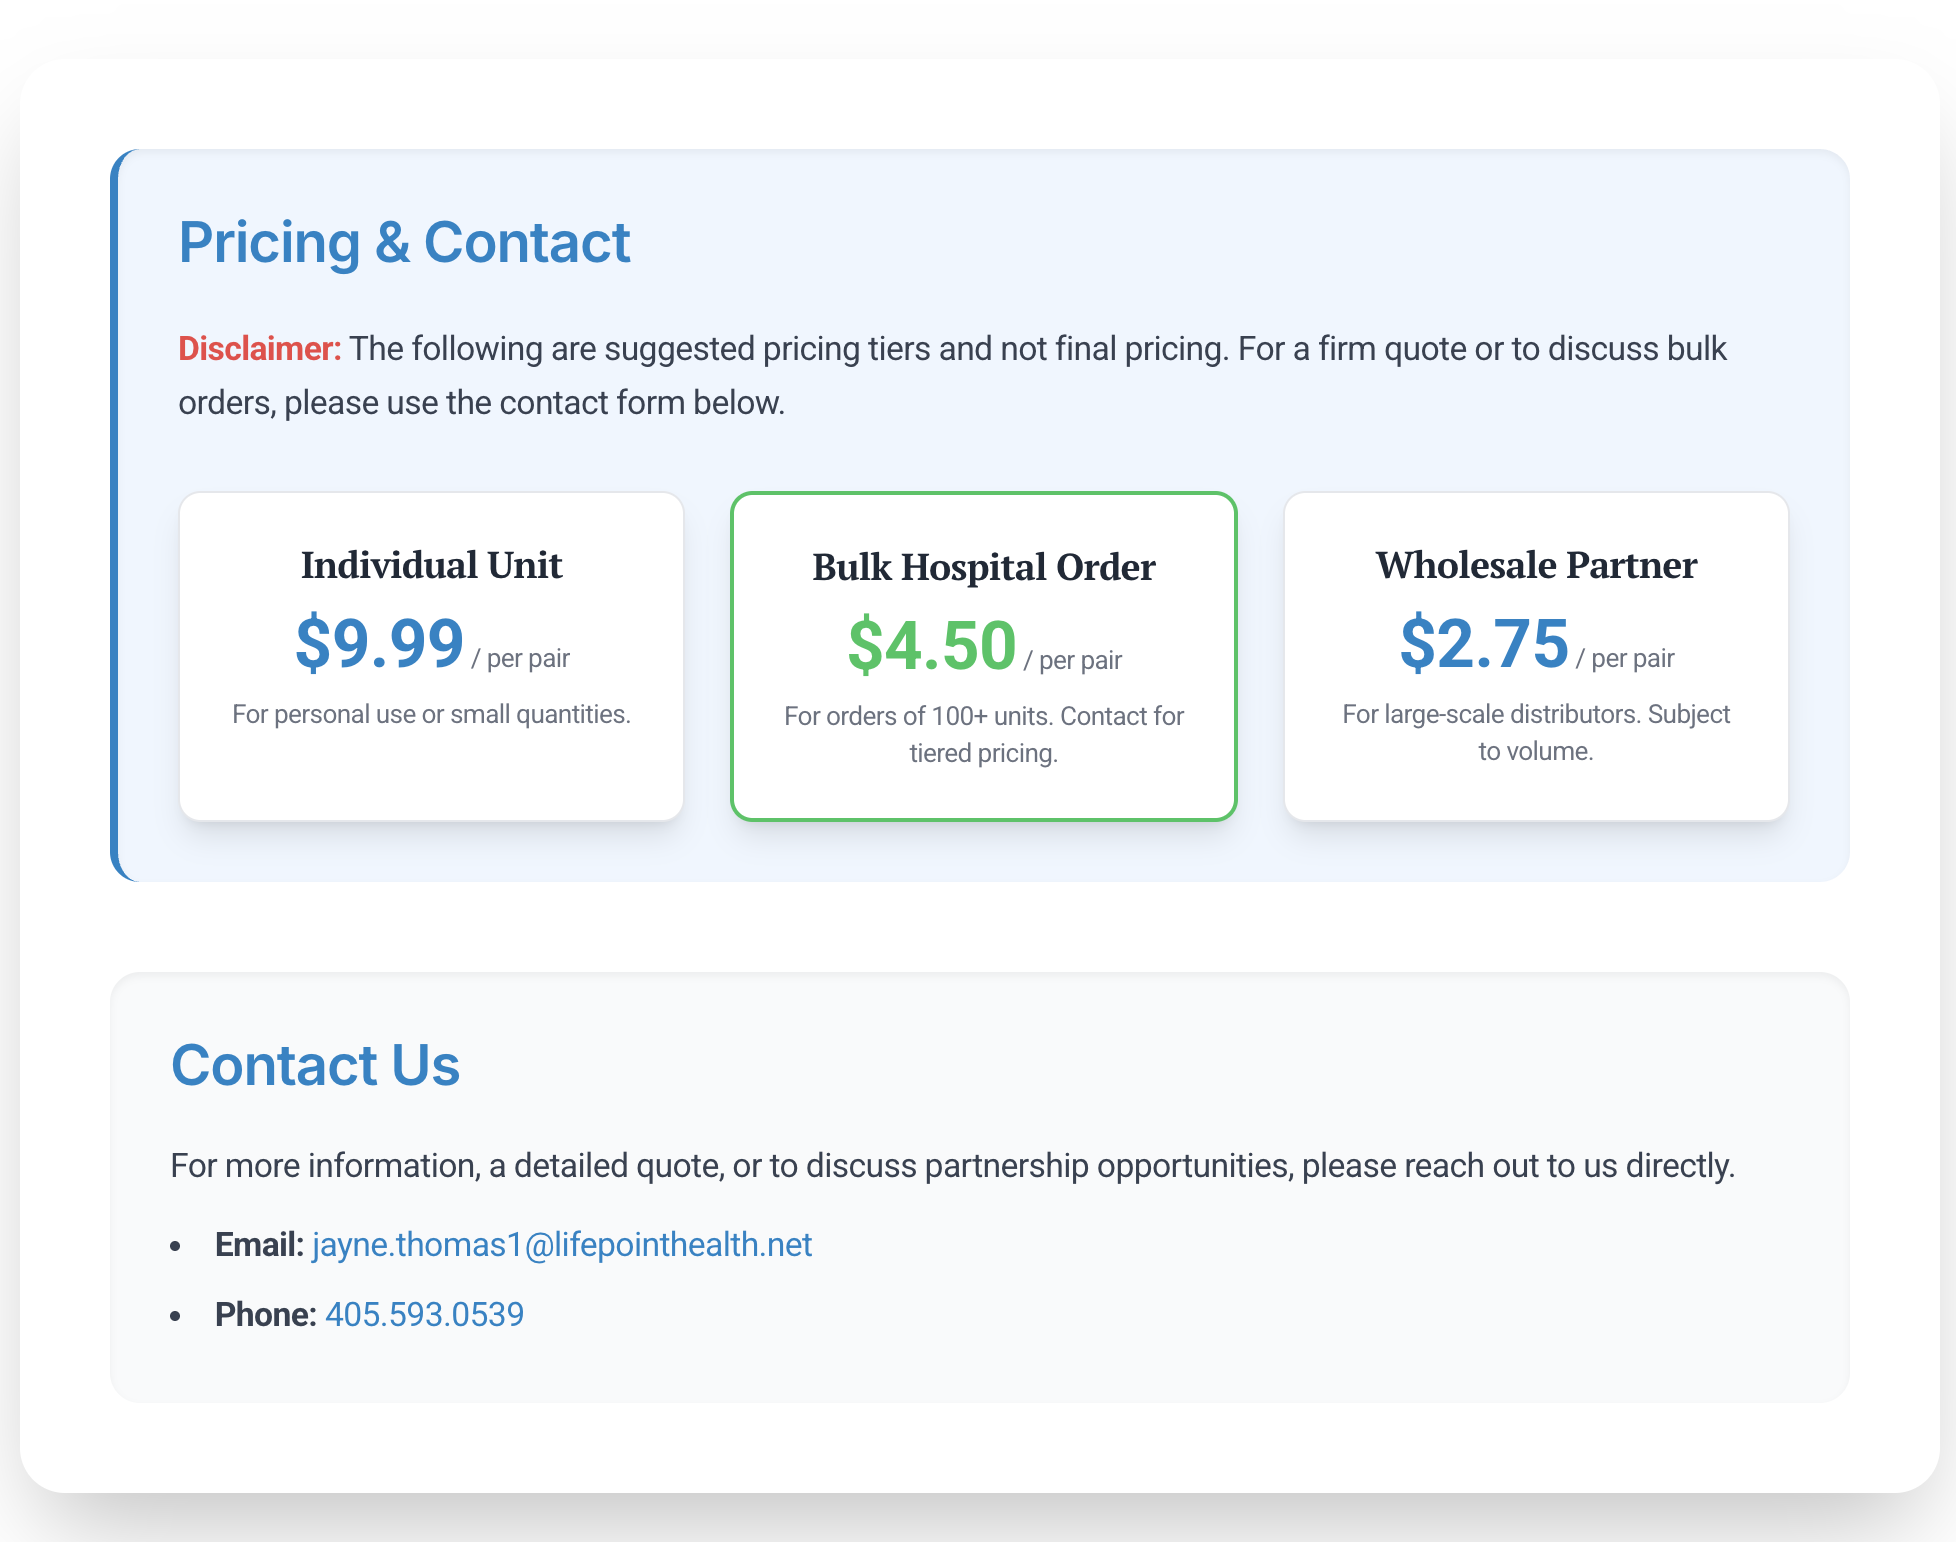Viewport: 1956px width, 1542px height.
Task: Click the 405.593.0539 phone number link
Action: click(x=424, y=1314)
